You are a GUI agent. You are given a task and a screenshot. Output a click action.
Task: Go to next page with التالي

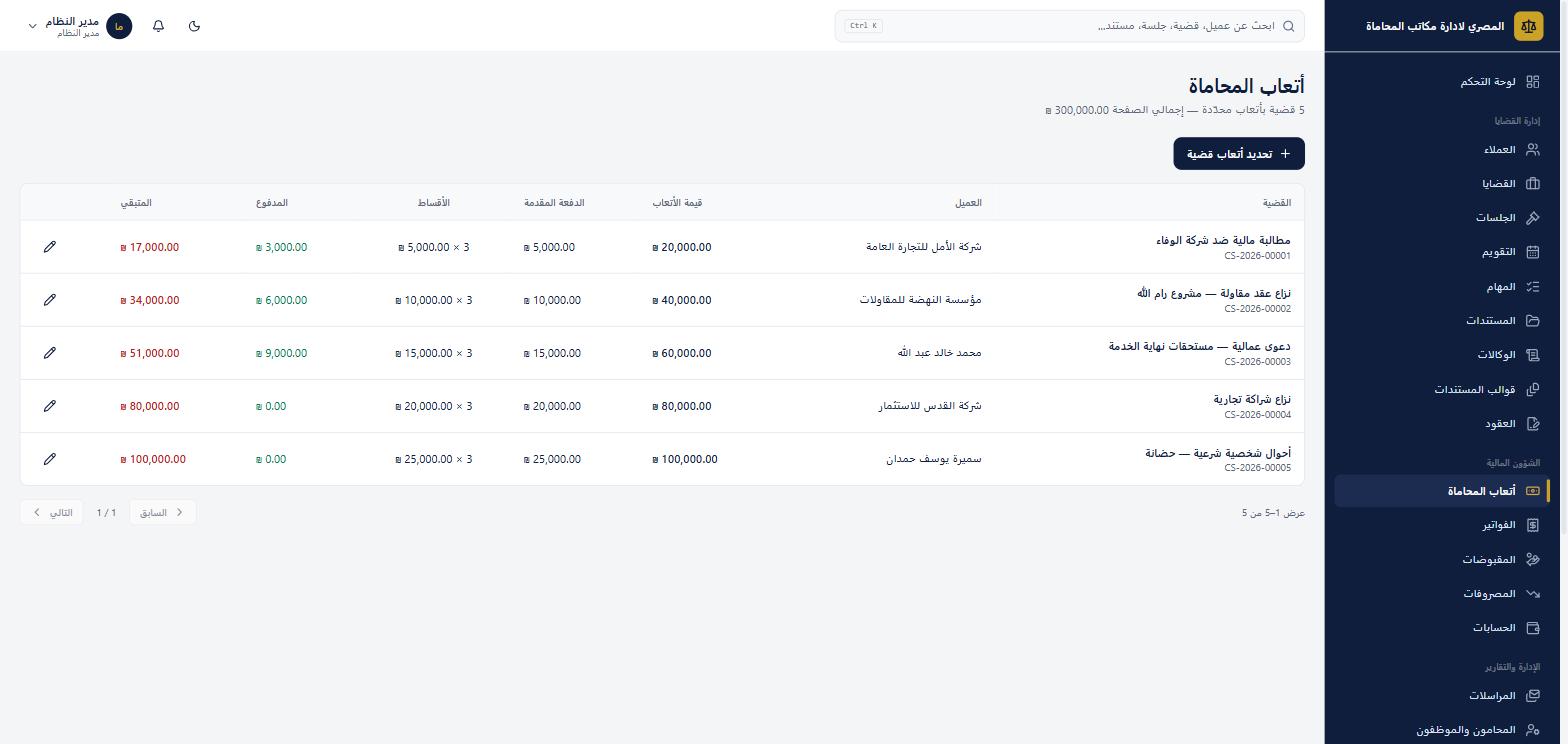[53, 512]
